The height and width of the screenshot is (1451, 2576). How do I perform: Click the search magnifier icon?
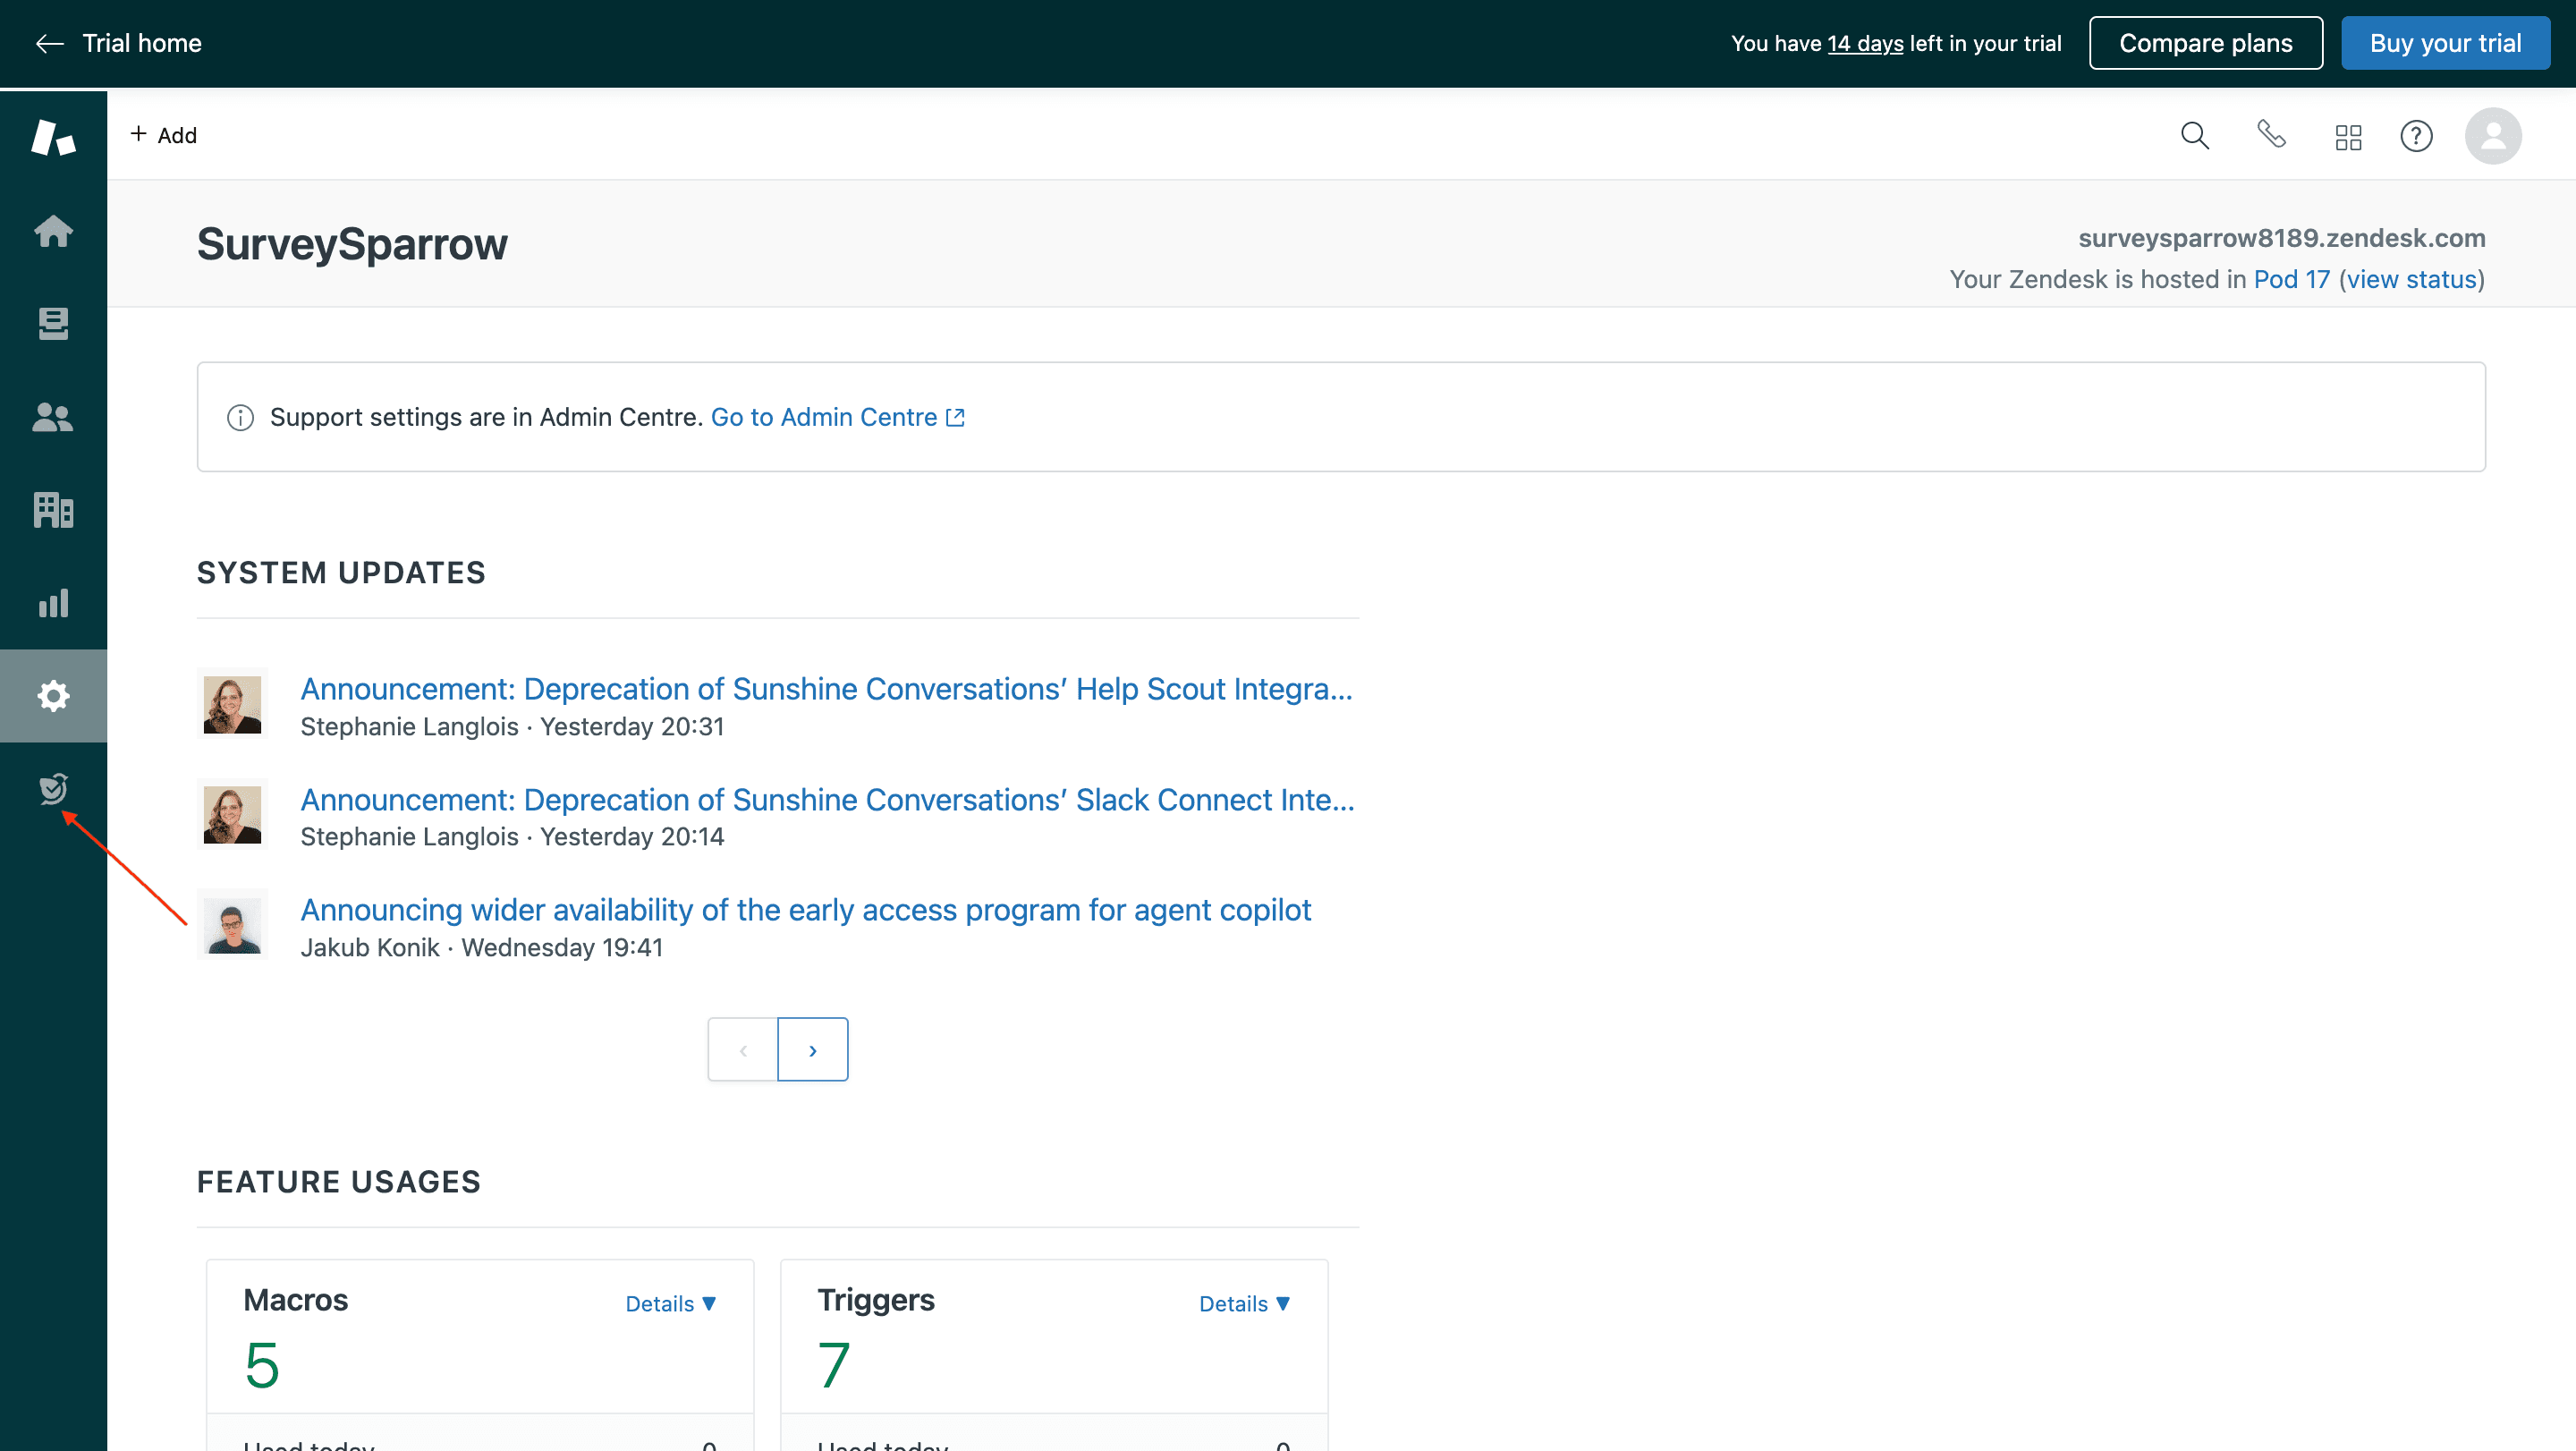(2194, 135)
